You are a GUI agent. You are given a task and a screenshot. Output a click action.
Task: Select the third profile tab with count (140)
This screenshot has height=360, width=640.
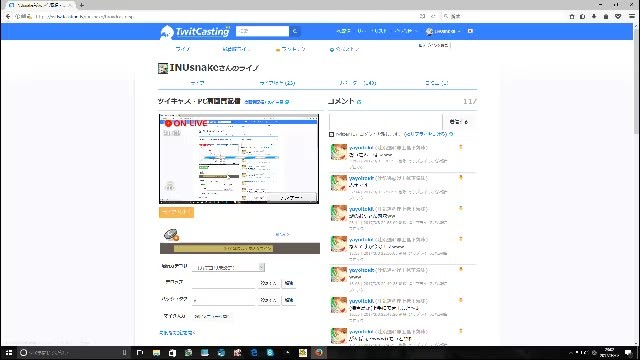pyautogui.click(x=358, y=83)
